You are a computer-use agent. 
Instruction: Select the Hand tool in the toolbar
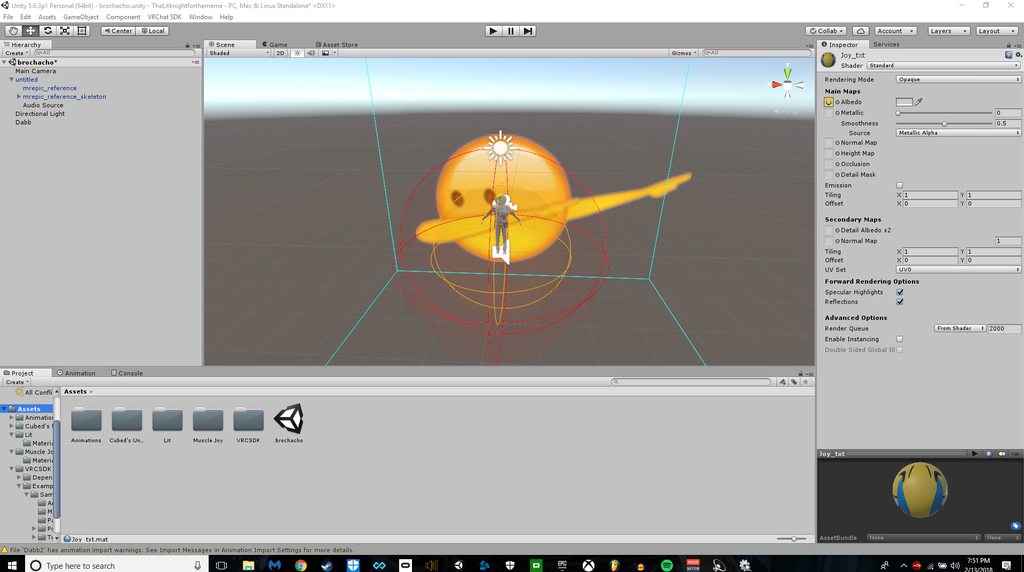tap(13, 31)
